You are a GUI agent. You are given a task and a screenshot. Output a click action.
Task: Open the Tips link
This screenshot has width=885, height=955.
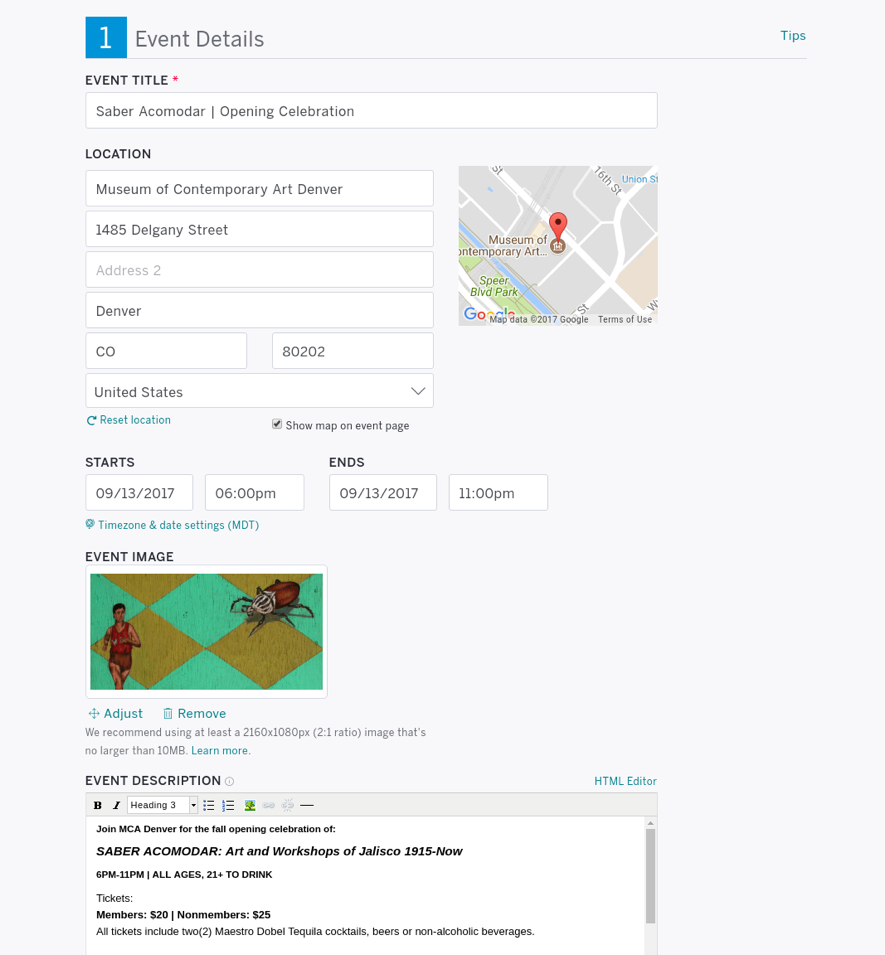(793, 35)
